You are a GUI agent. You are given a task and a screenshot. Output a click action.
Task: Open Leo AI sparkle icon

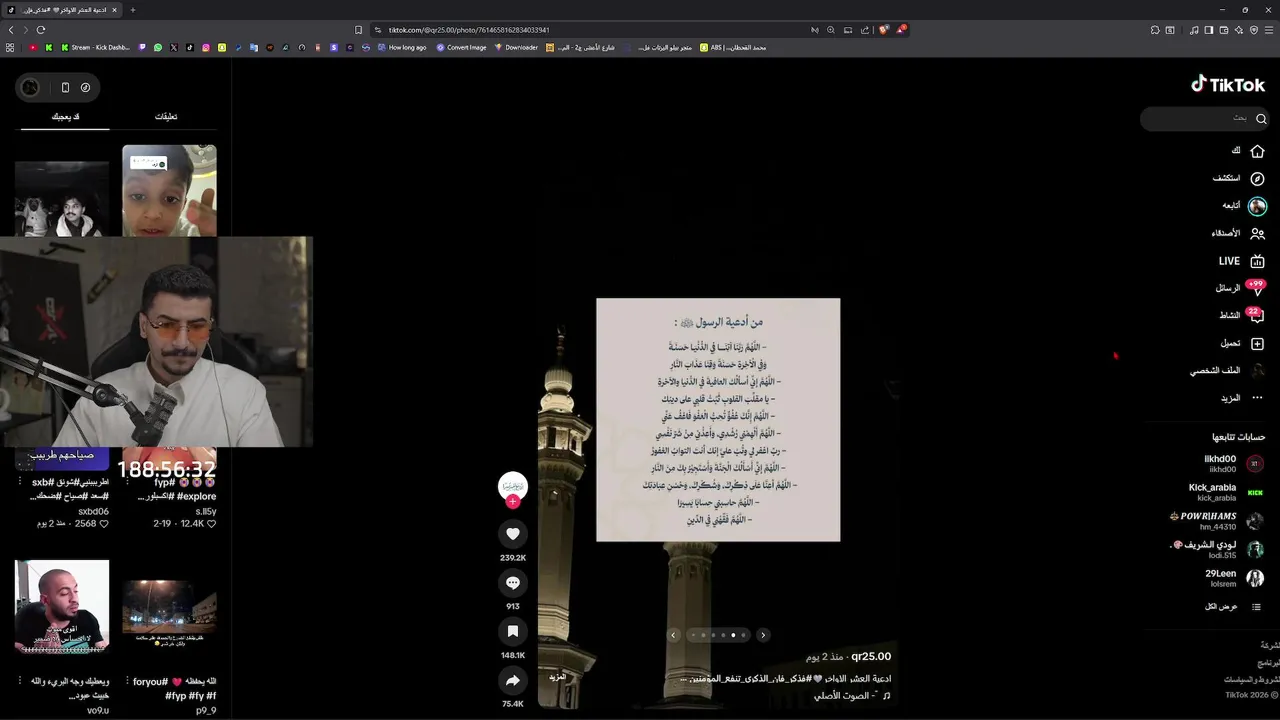point(1239,30)
